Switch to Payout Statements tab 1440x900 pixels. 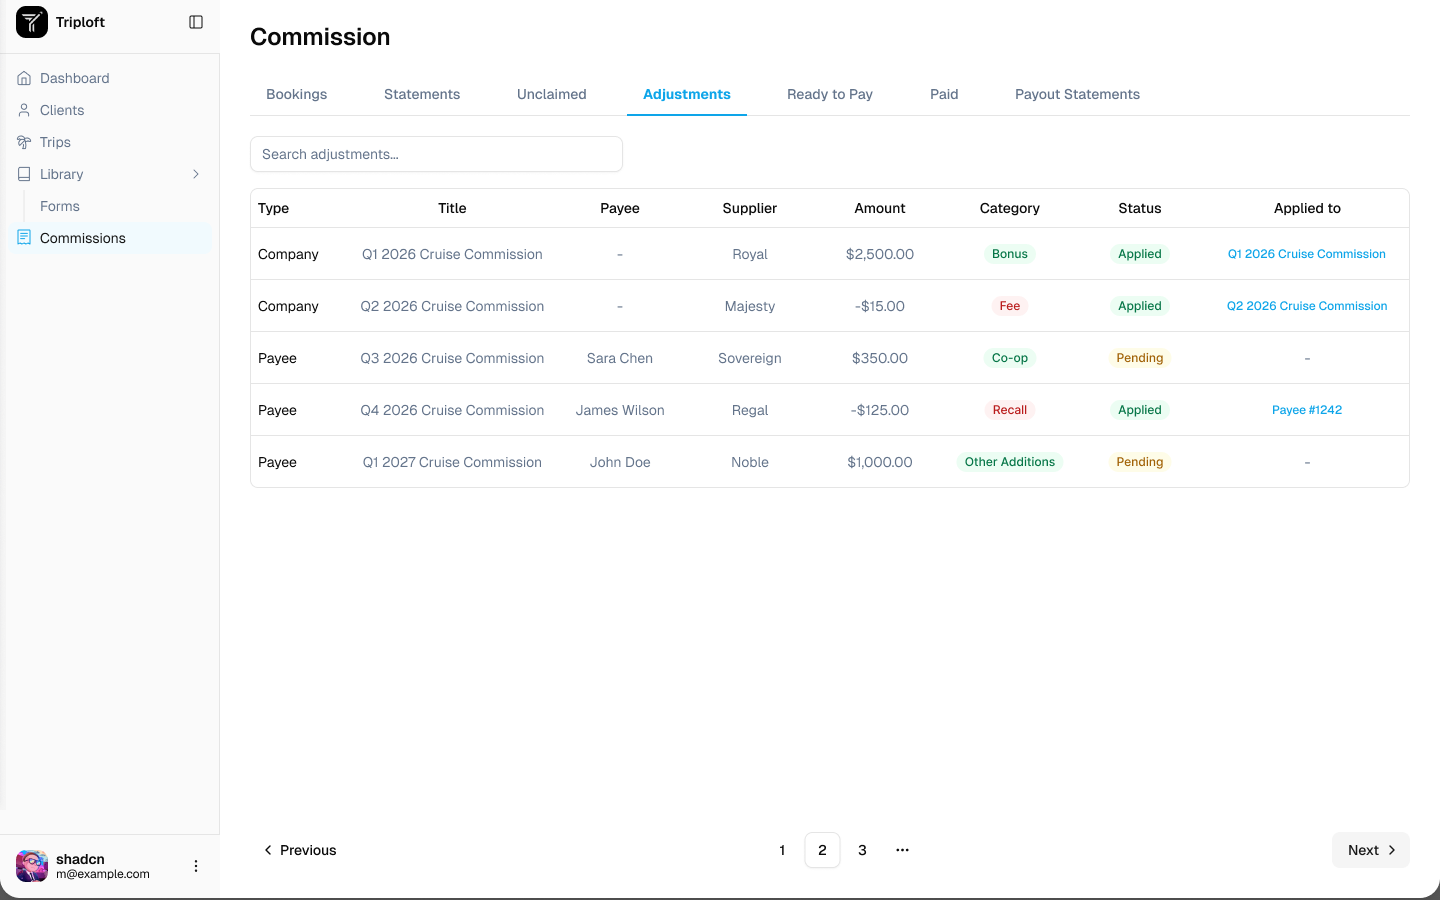pos(1077,94)
